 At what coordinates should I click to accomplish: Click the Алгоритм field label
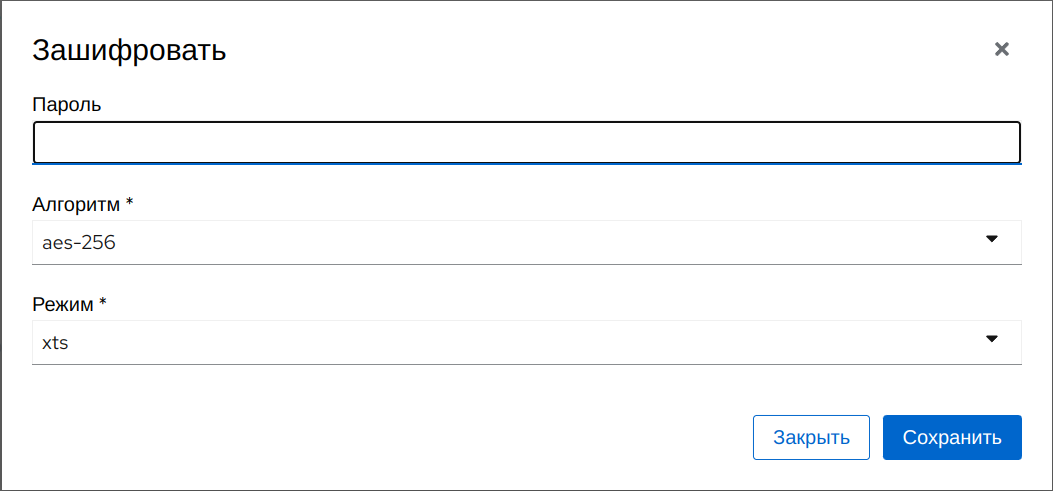pyautogui.click(x=76, y=204)
